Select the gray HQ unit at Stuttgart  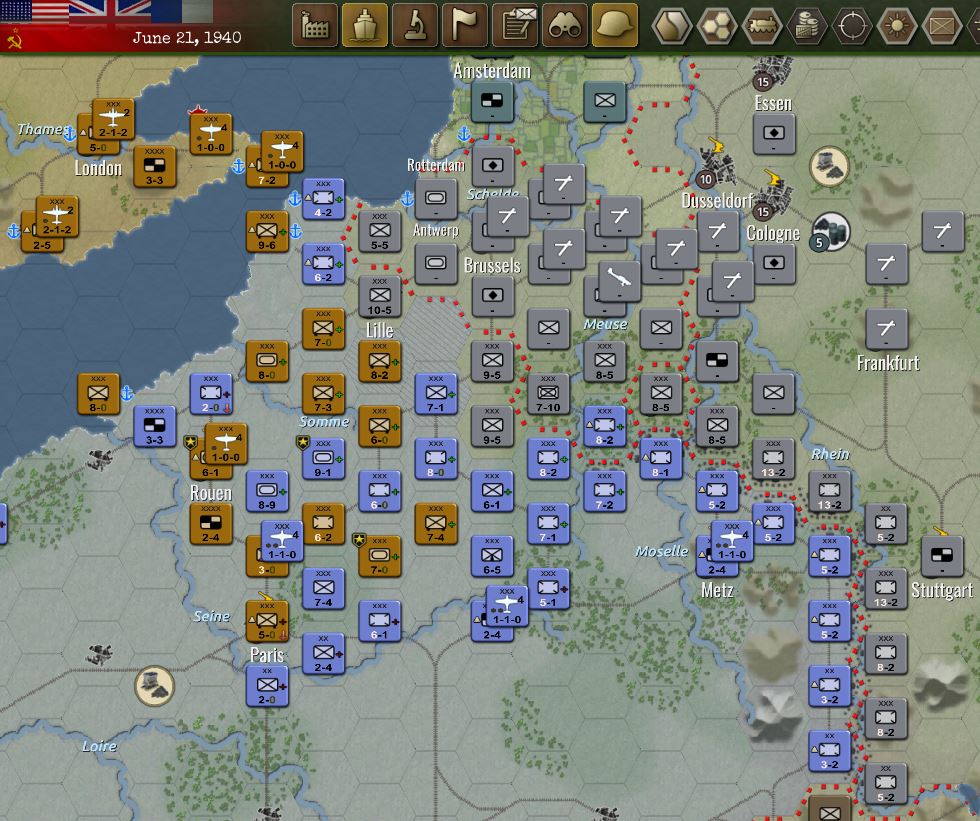click(942, 557)
